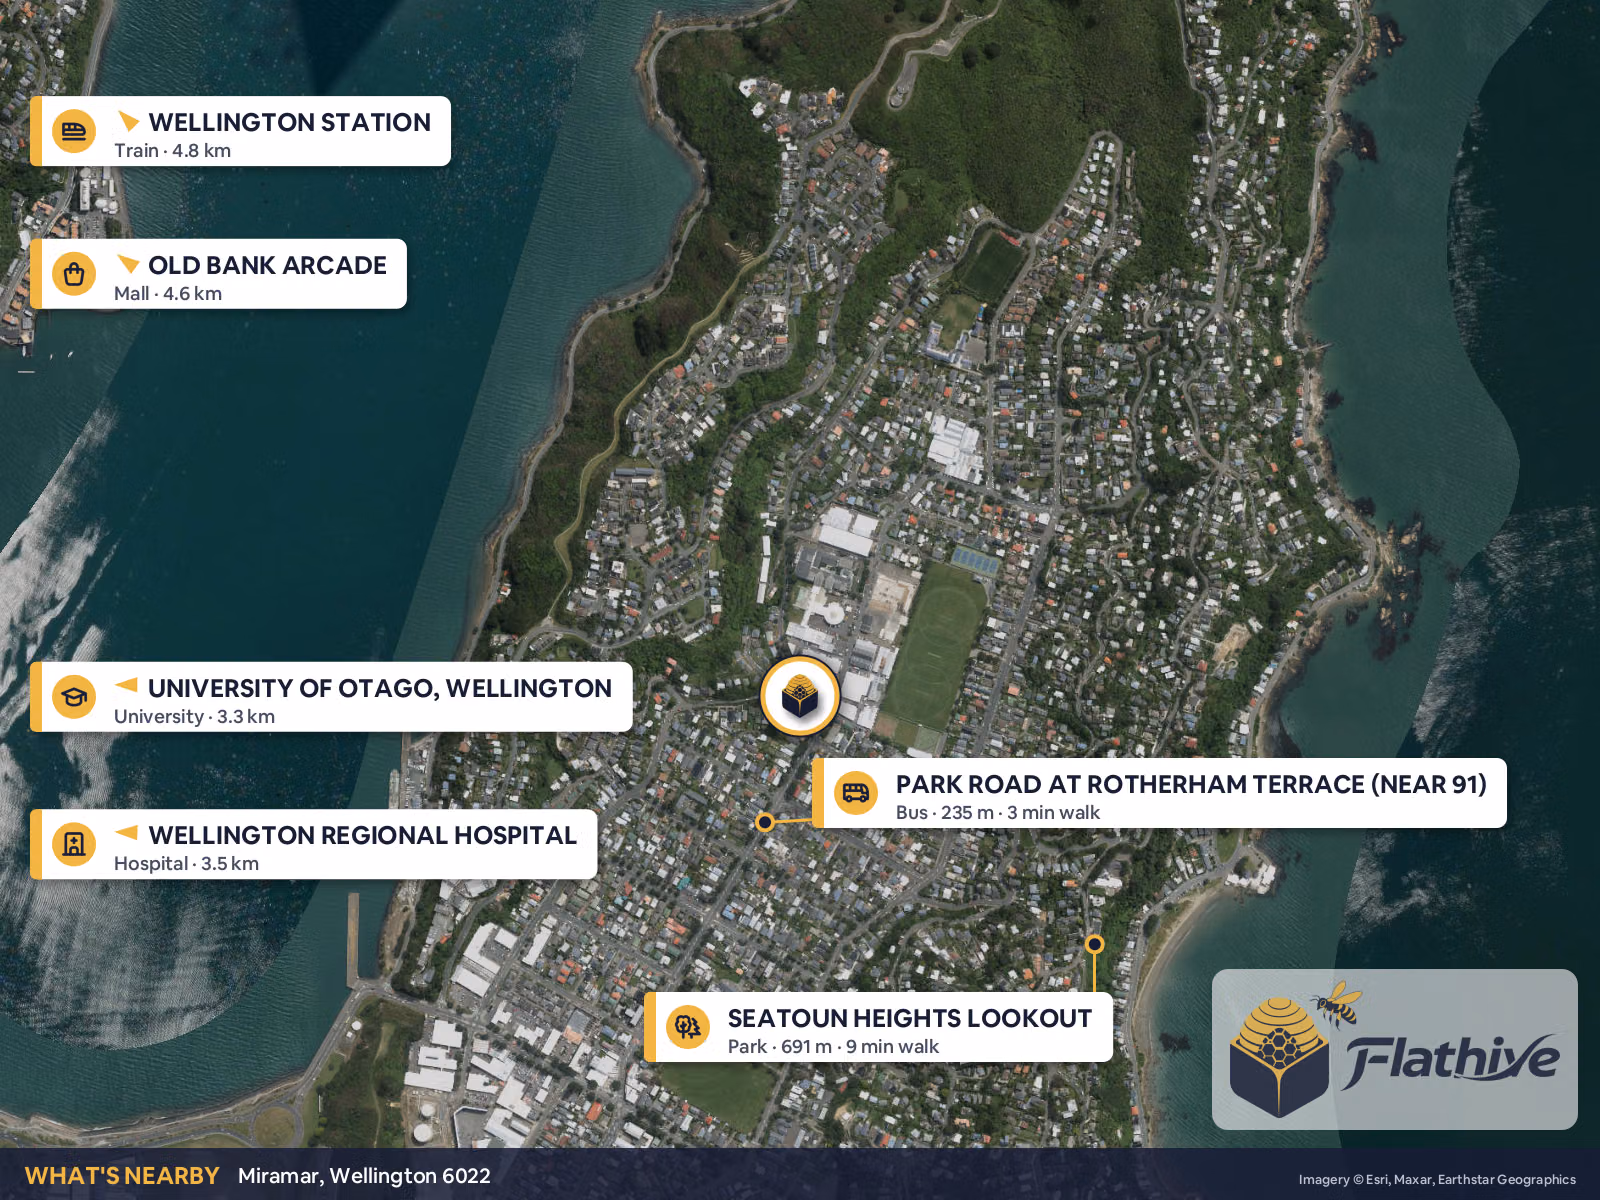Select the SEATOUN HEIGHTS LOOKOUT title
The width and height of the screenshot is (1600, 1200).
(910, 1018)
